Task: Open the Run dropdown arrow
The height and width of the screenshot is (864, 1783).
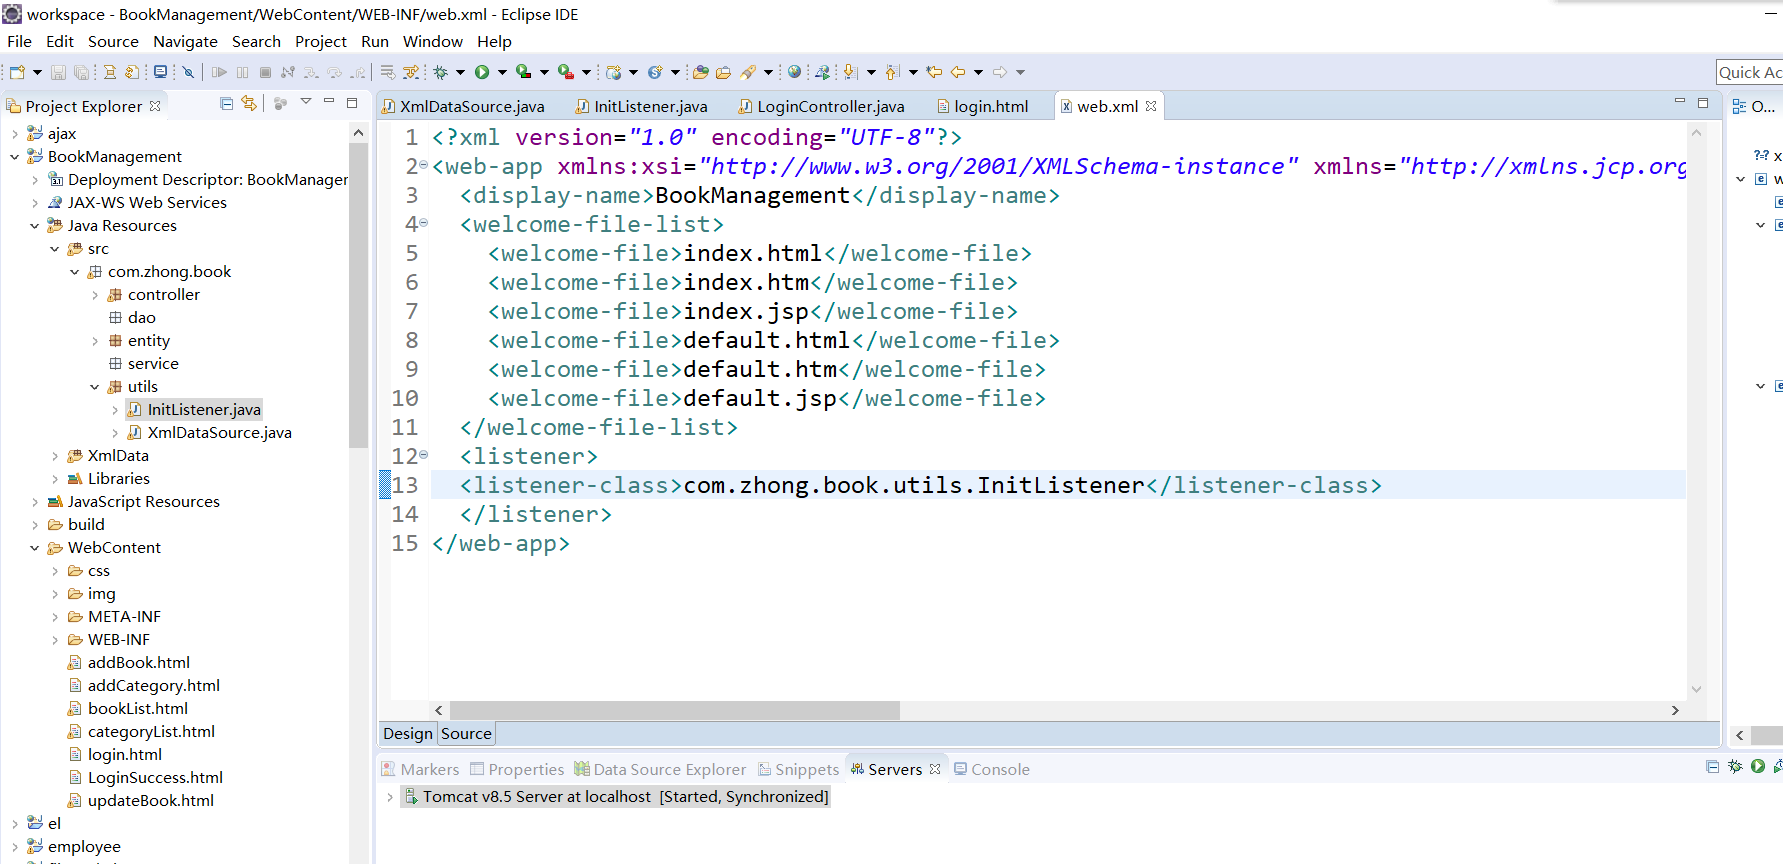Action: [502, 72]
